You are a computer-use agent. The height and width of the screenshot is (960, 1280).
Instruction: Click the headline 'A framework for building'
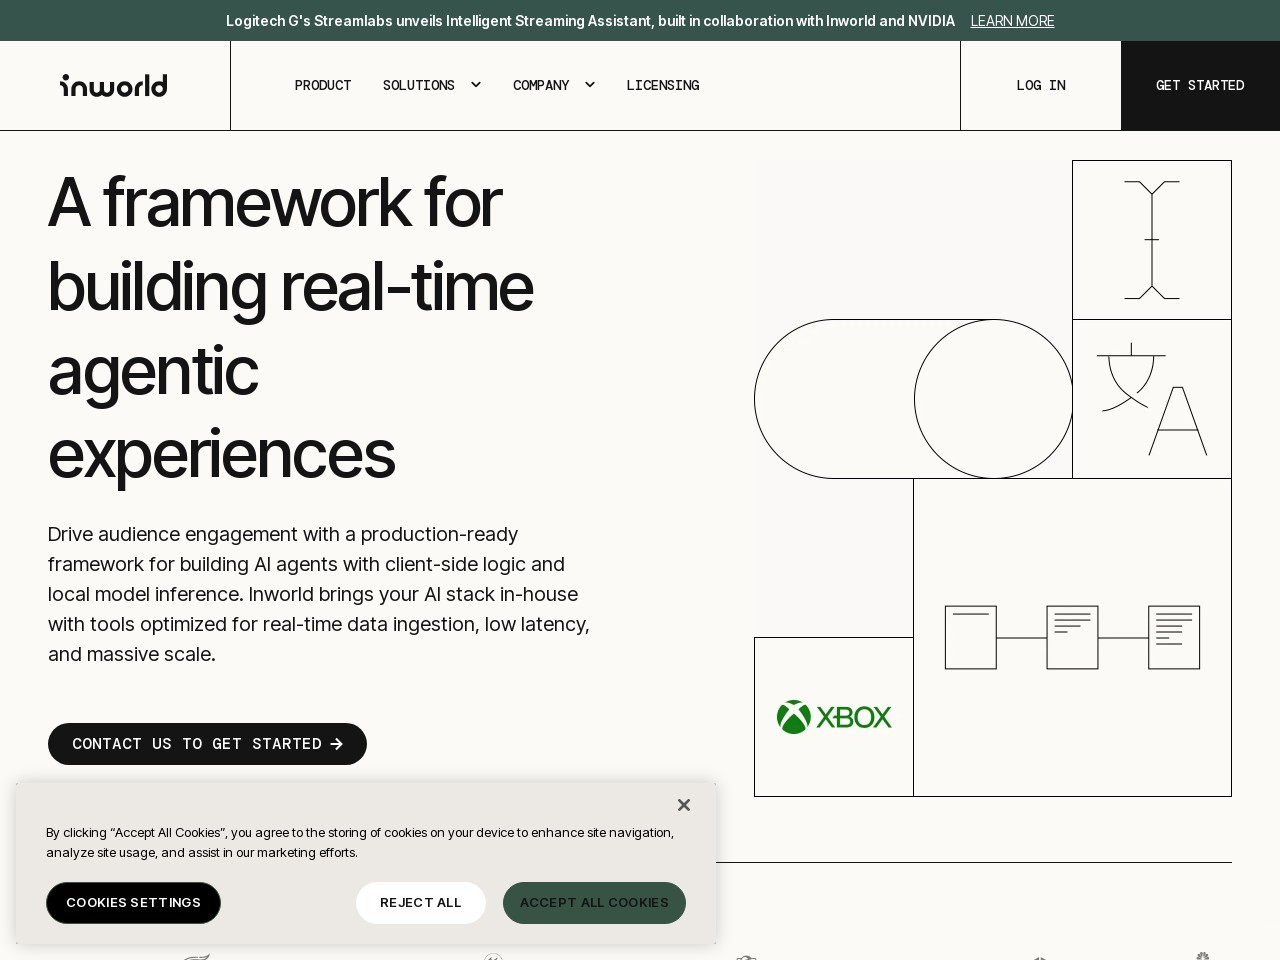point(291,328)
